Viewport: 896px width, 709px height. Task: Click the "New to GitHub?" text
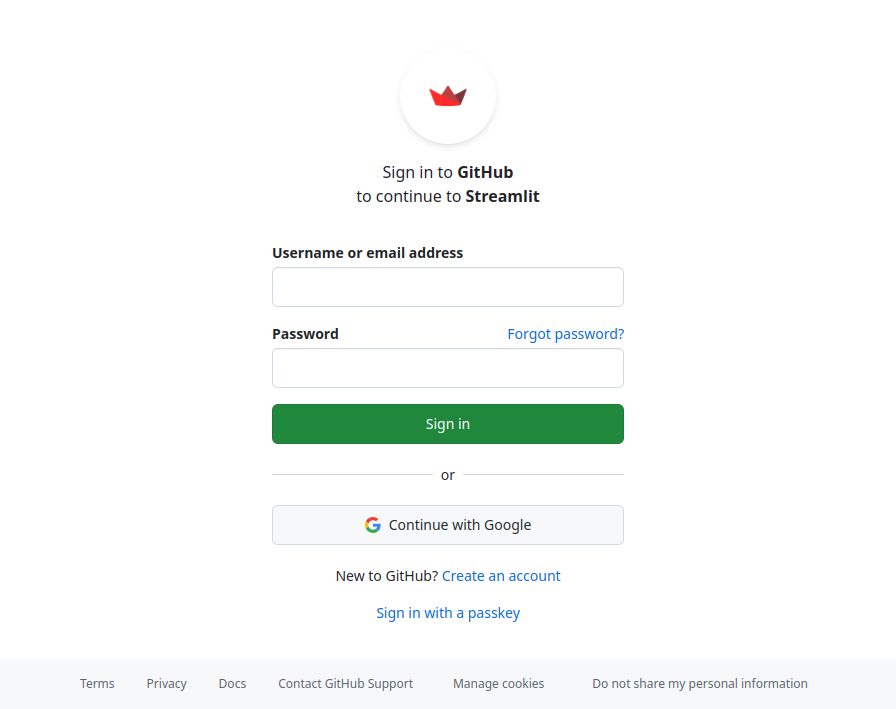coord(386,576)
